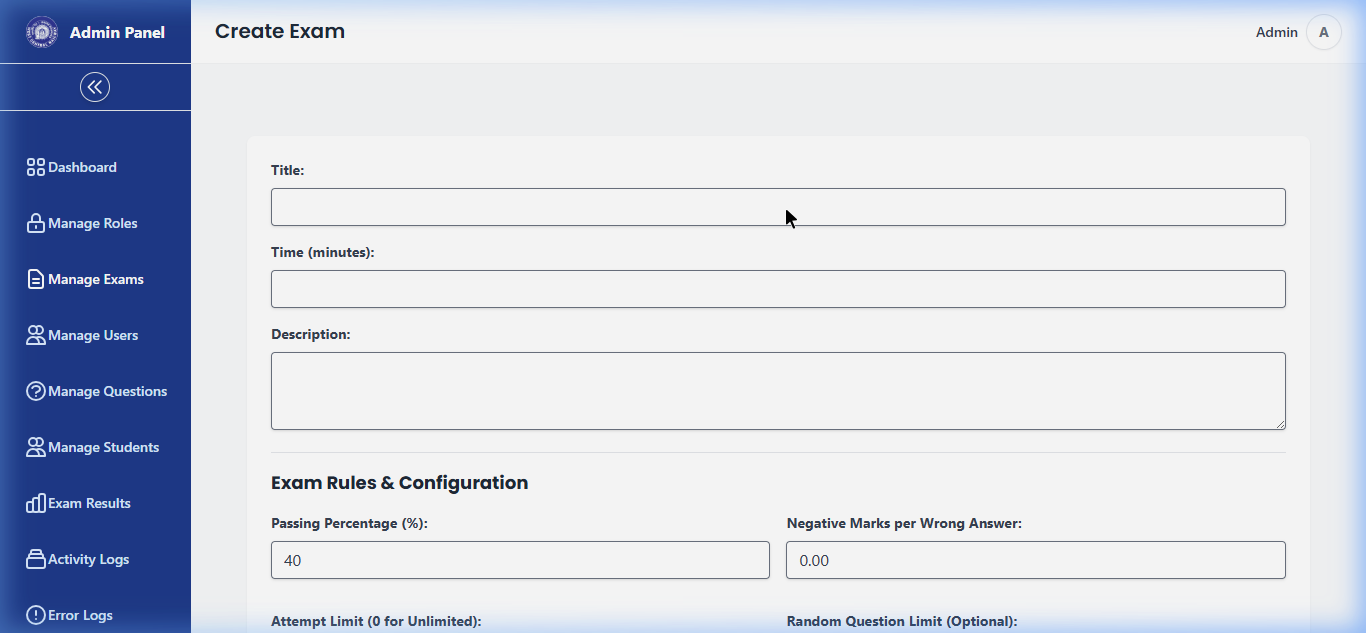Screen dimensions: 1366x633
Task: Click the "Create Exam" page heading
Action: pyautogui.click(x=280, y=31)
